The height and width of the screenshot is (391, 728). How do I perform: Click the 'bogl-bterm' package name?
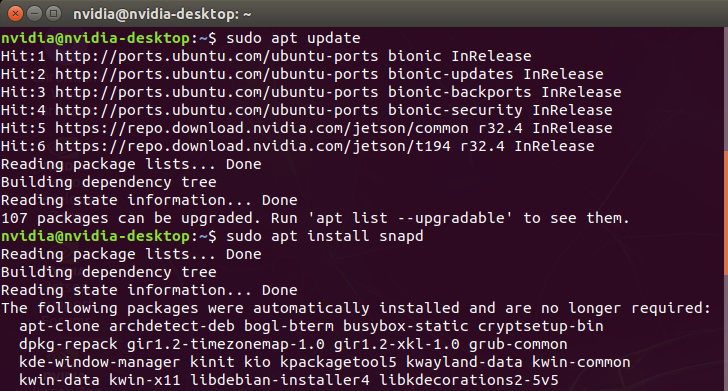tap(289, 326)
